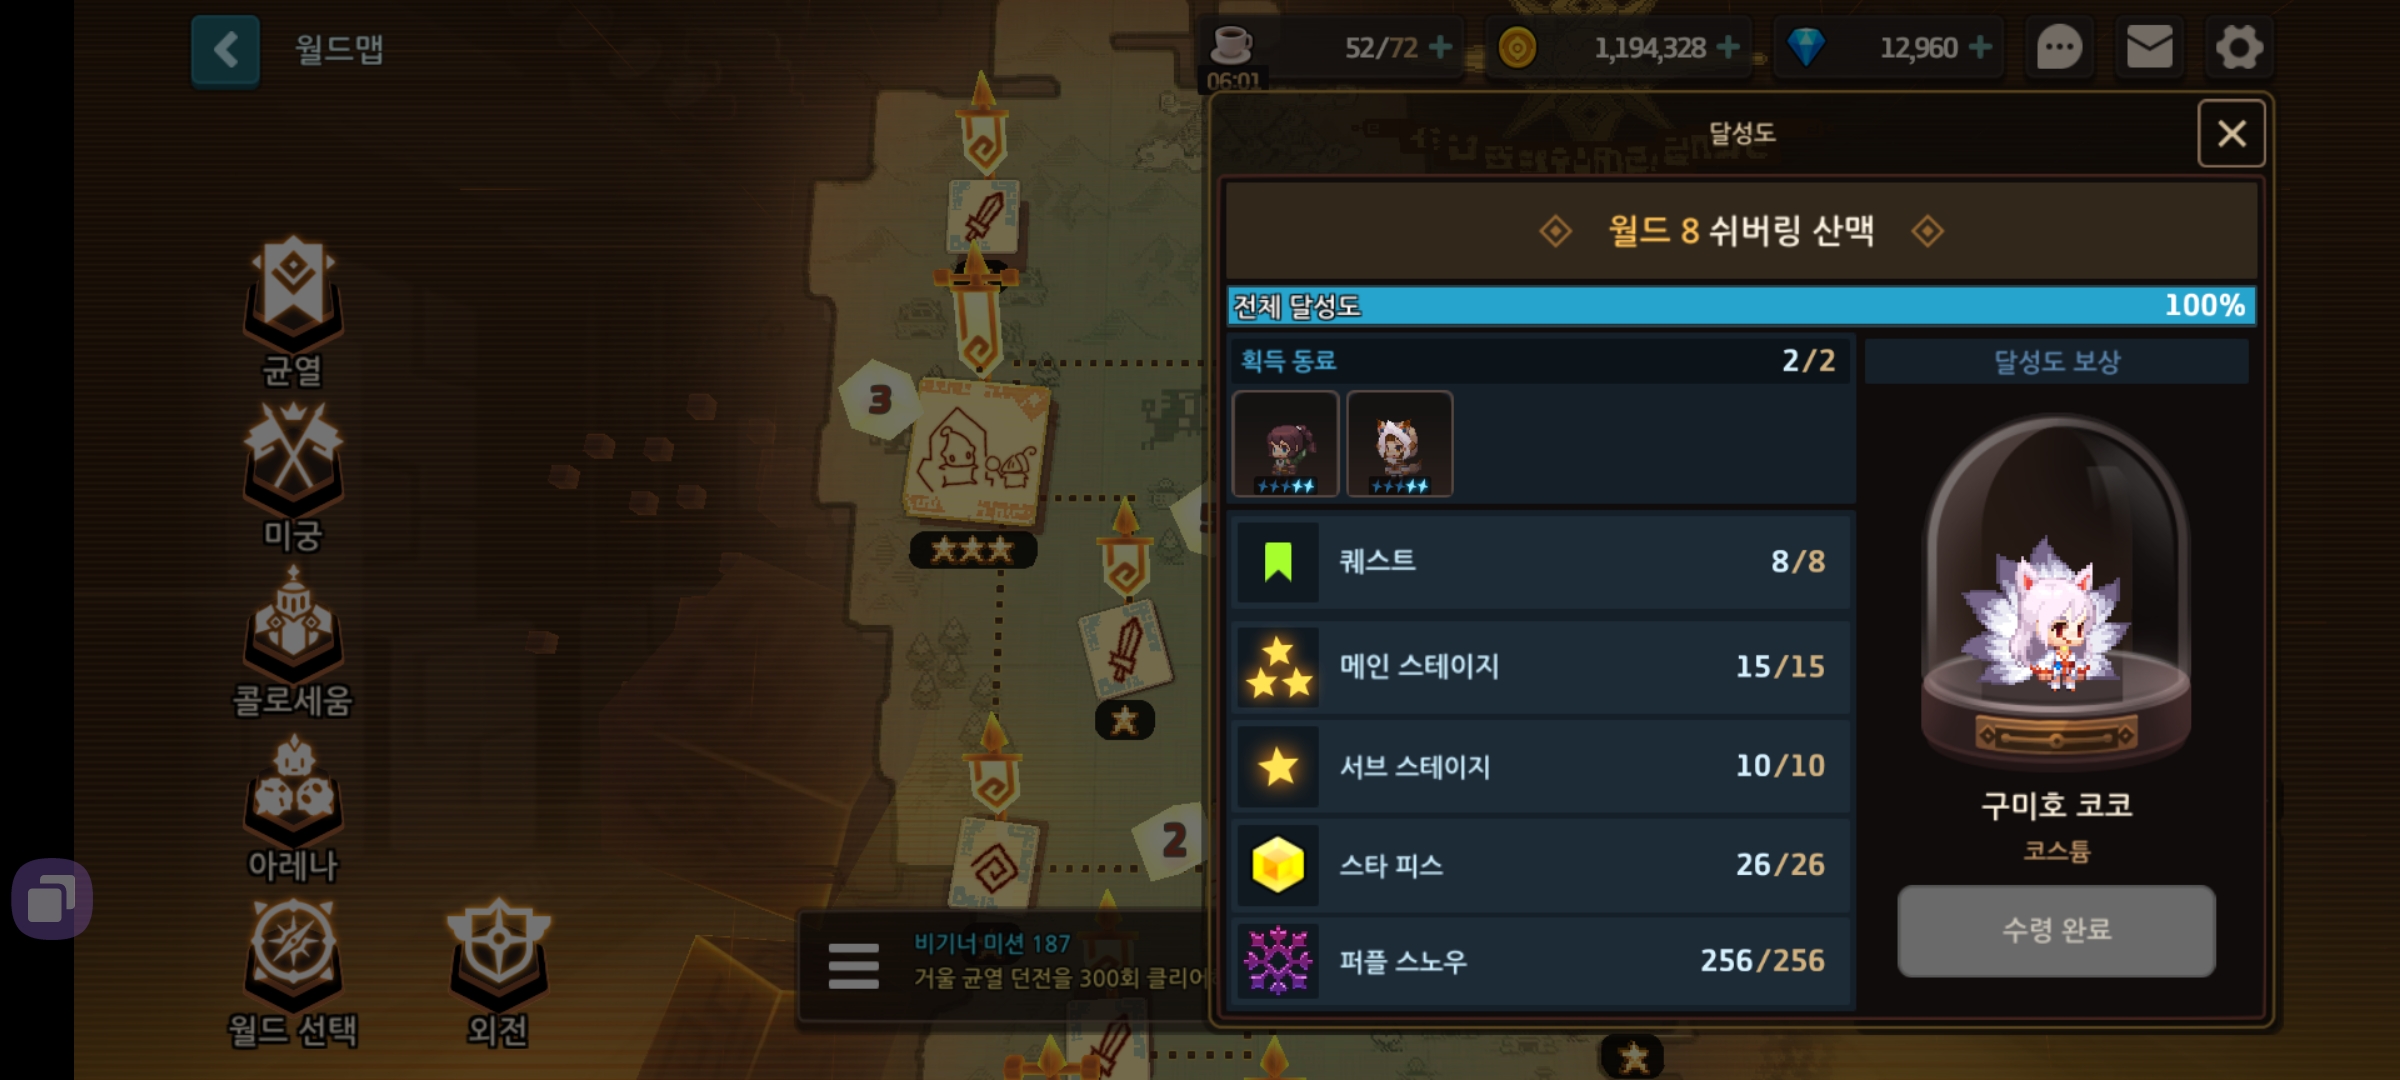Screen dimensions: 2400x1080
Task: Select the 퀘스트 8/8 row
Action: click(1542, 562)
